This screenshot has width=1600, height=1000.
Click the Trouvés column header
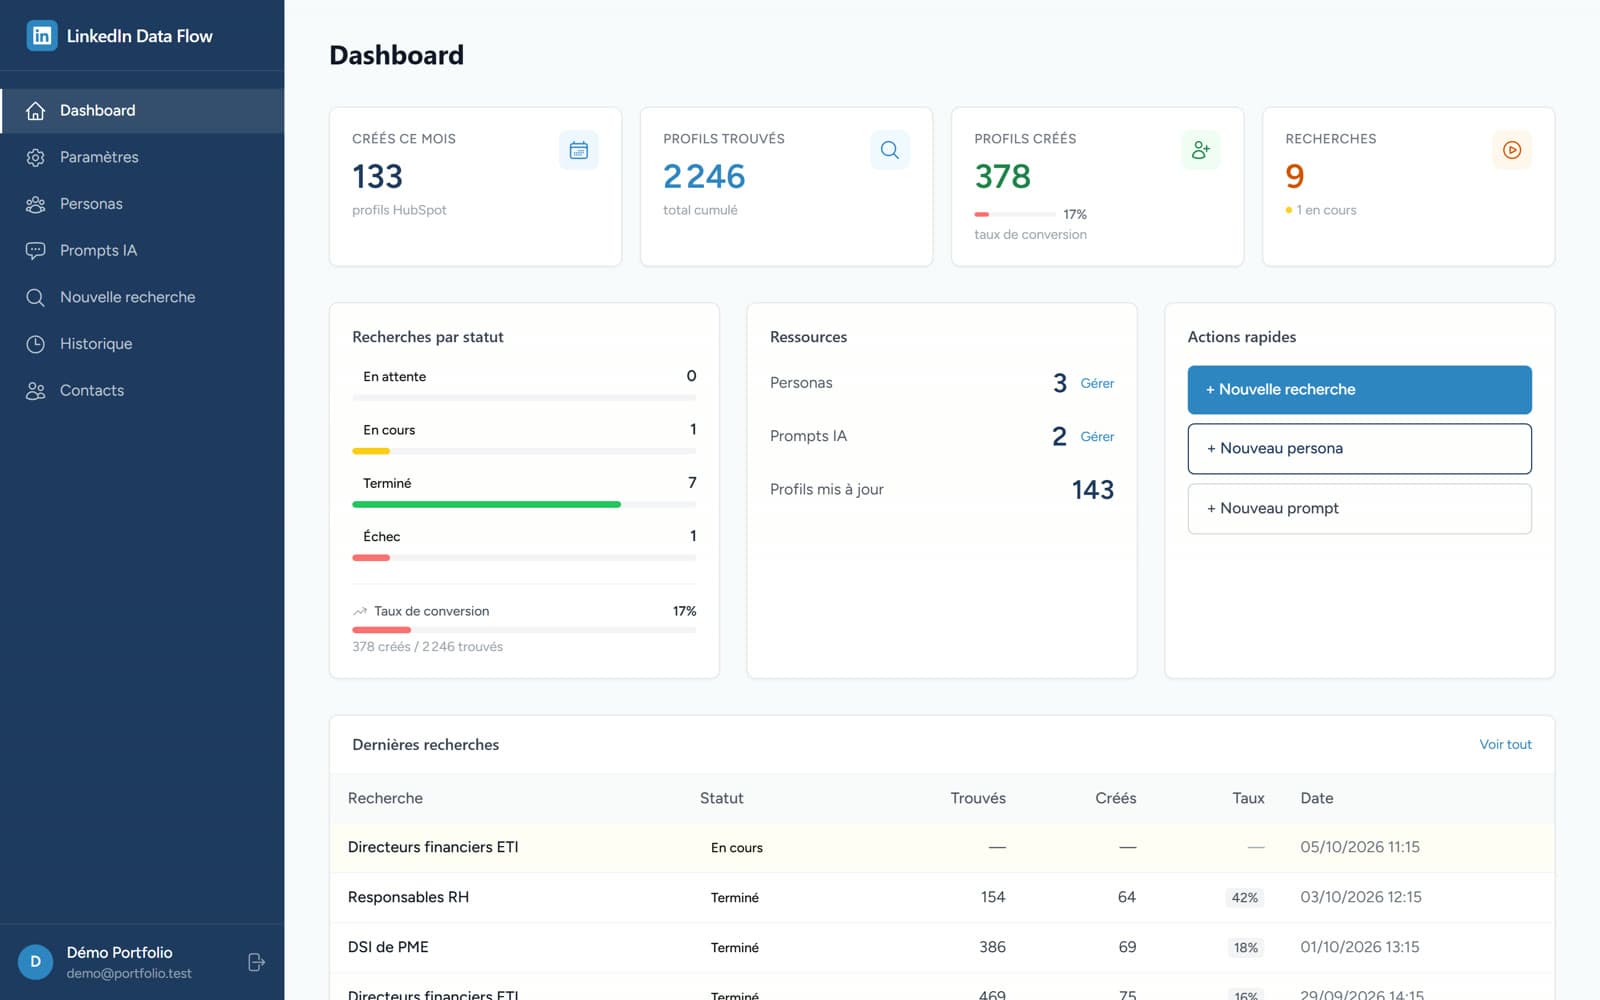pos(978,798)
